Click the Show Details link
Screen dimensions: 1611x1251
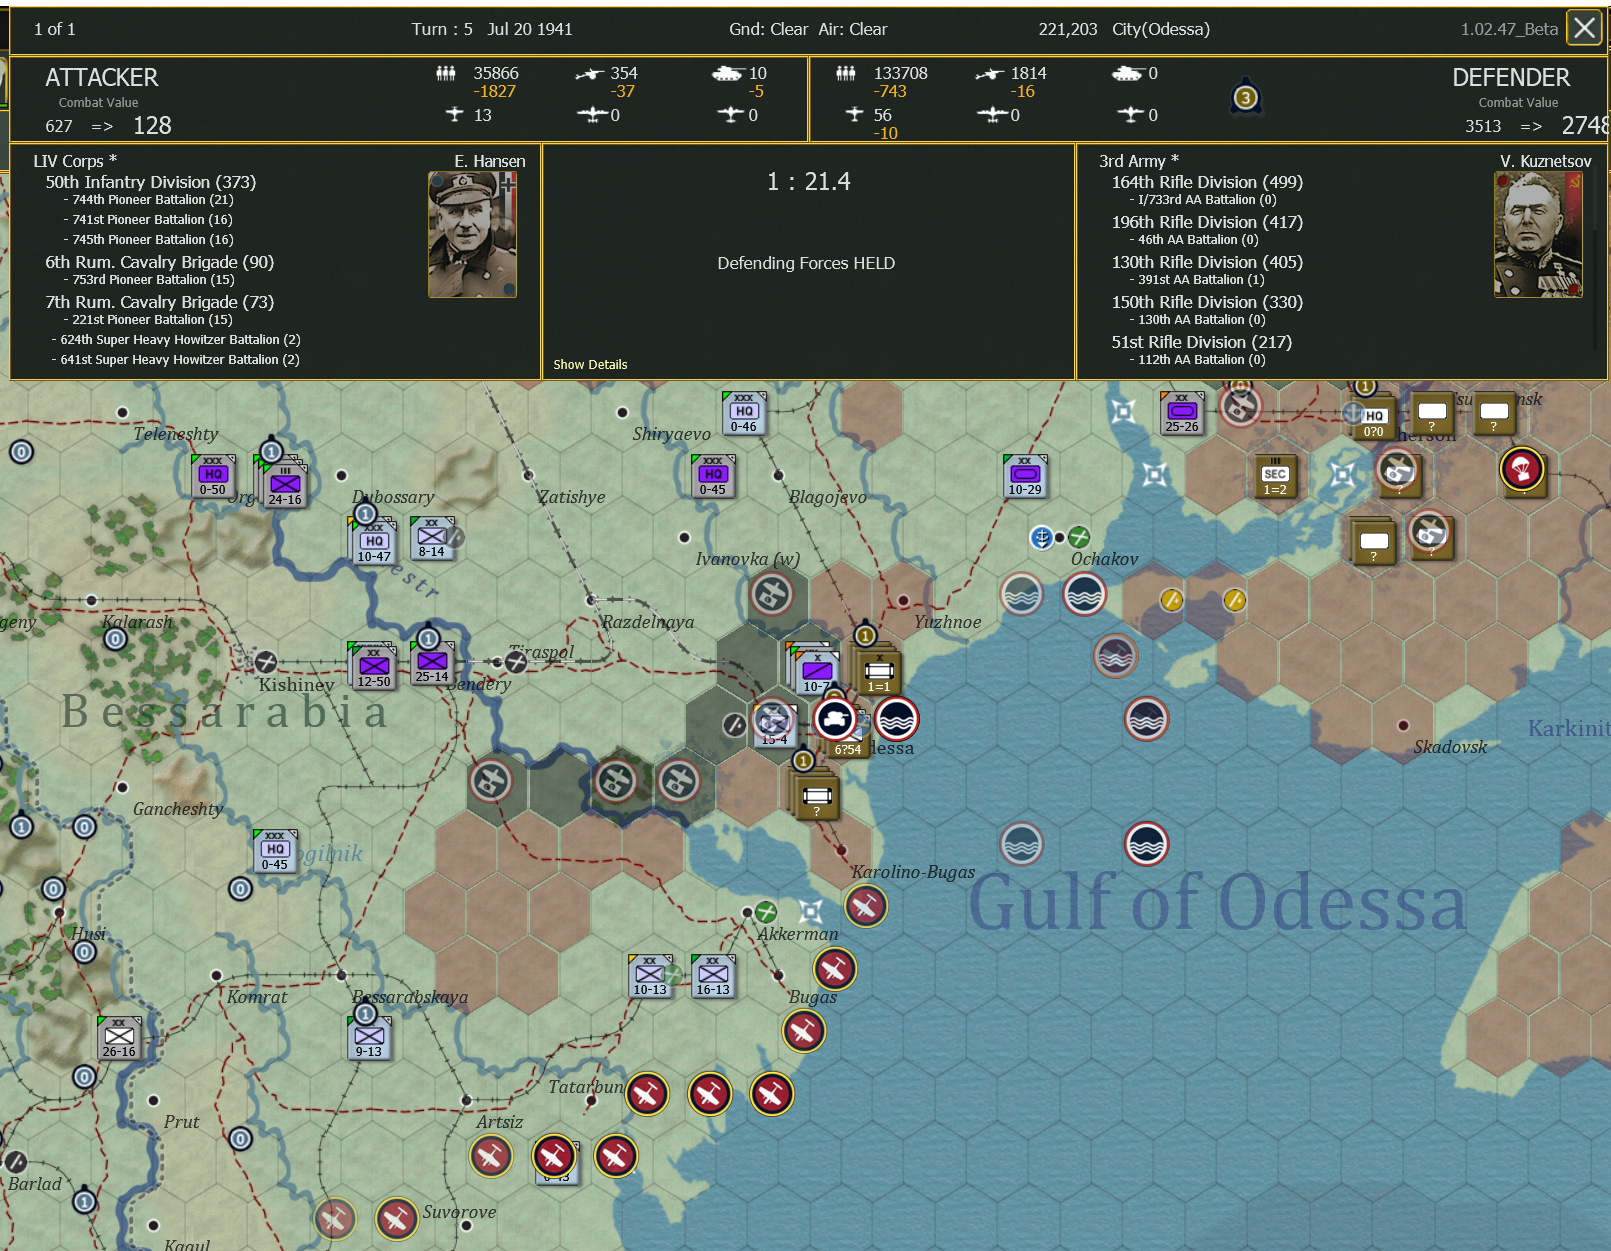pos(590,364)
